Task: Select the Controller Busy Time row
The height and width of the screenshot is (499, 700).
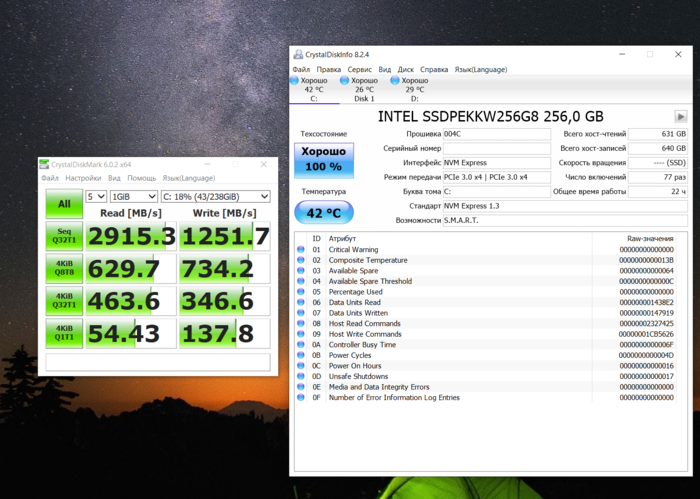Action: (485, 345)
